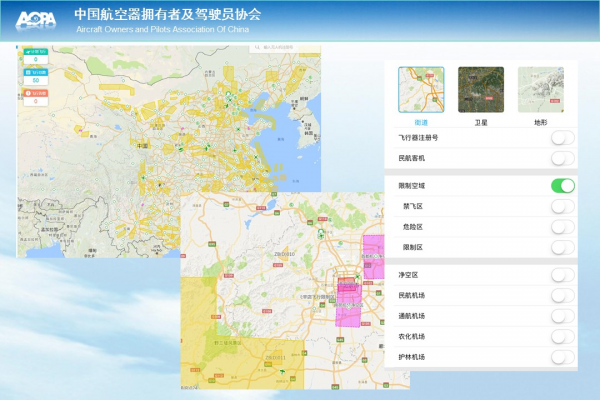The image size is (600, 400).
Task: Click the Chinese association title in the header
Action: [168, 14]
